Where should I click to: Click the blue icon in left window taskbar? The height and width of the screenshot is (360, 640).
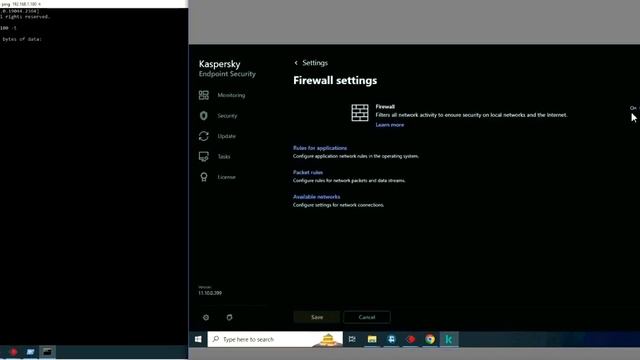30,352
